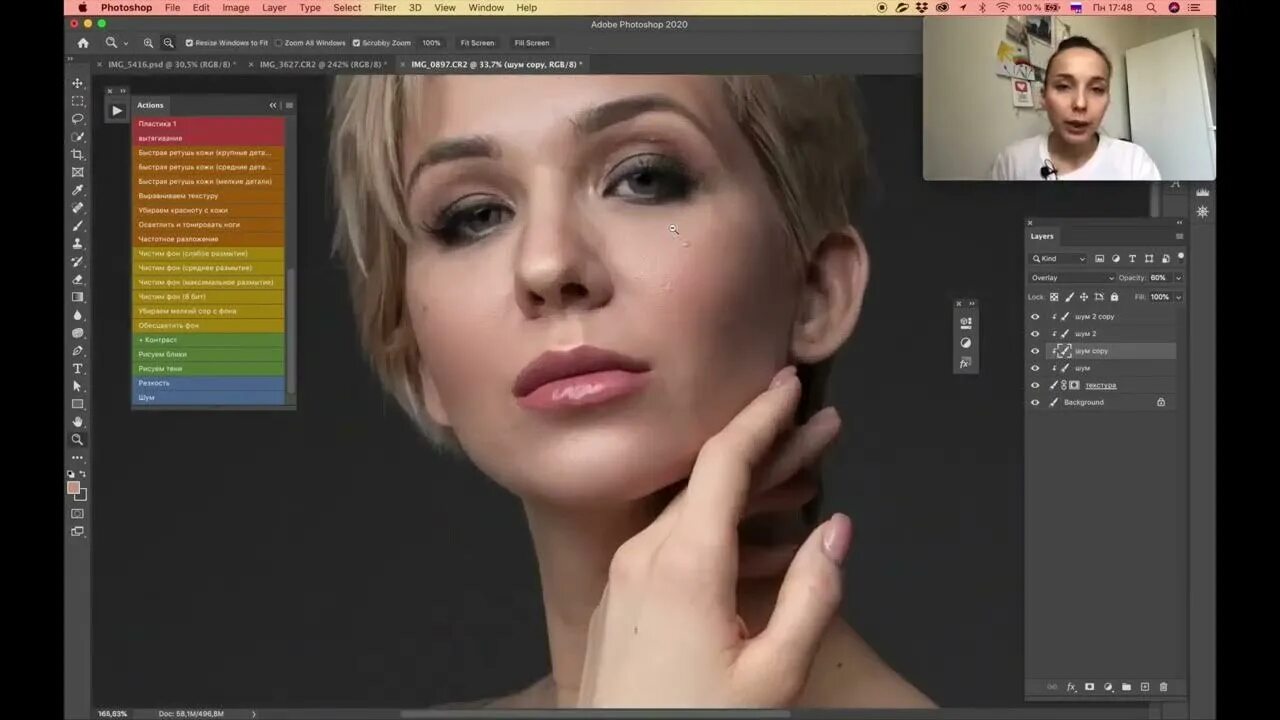
Task: Click the Fill Screen button
Action: pyautogui.click(x=531, y=43)
